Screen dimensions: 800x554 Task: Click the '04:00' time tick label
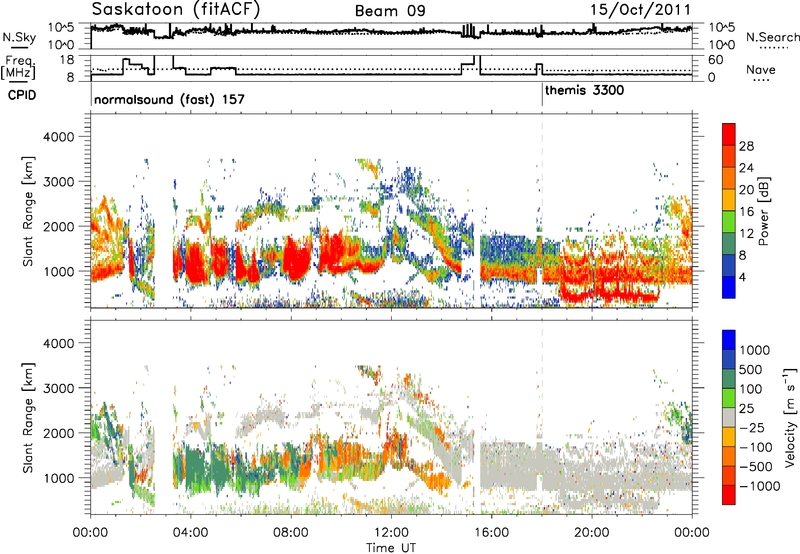(191, 532)
